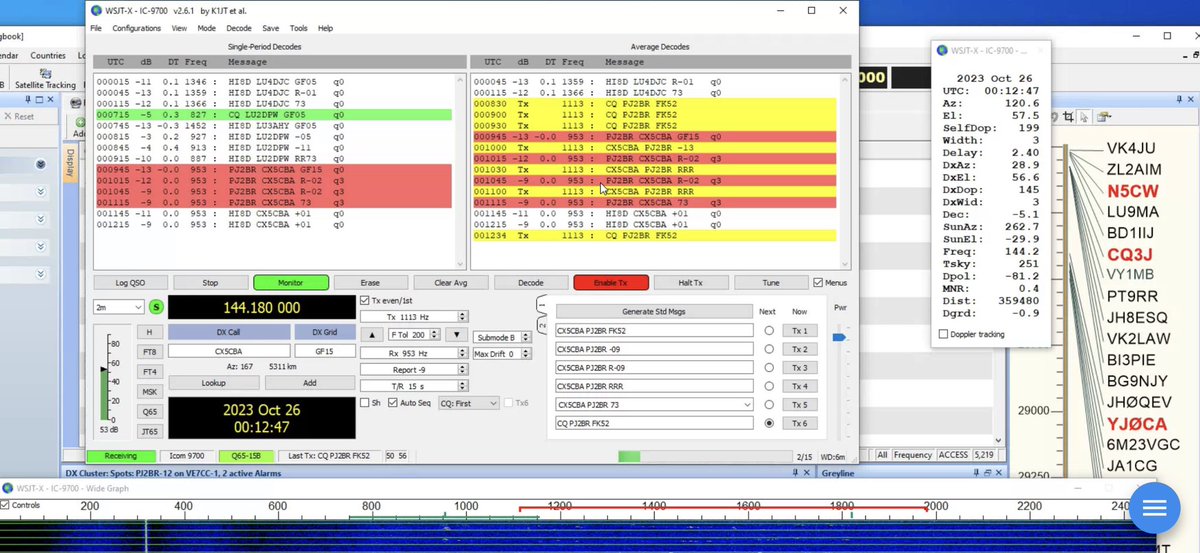Click the Halt Tx button

[691, 283]
